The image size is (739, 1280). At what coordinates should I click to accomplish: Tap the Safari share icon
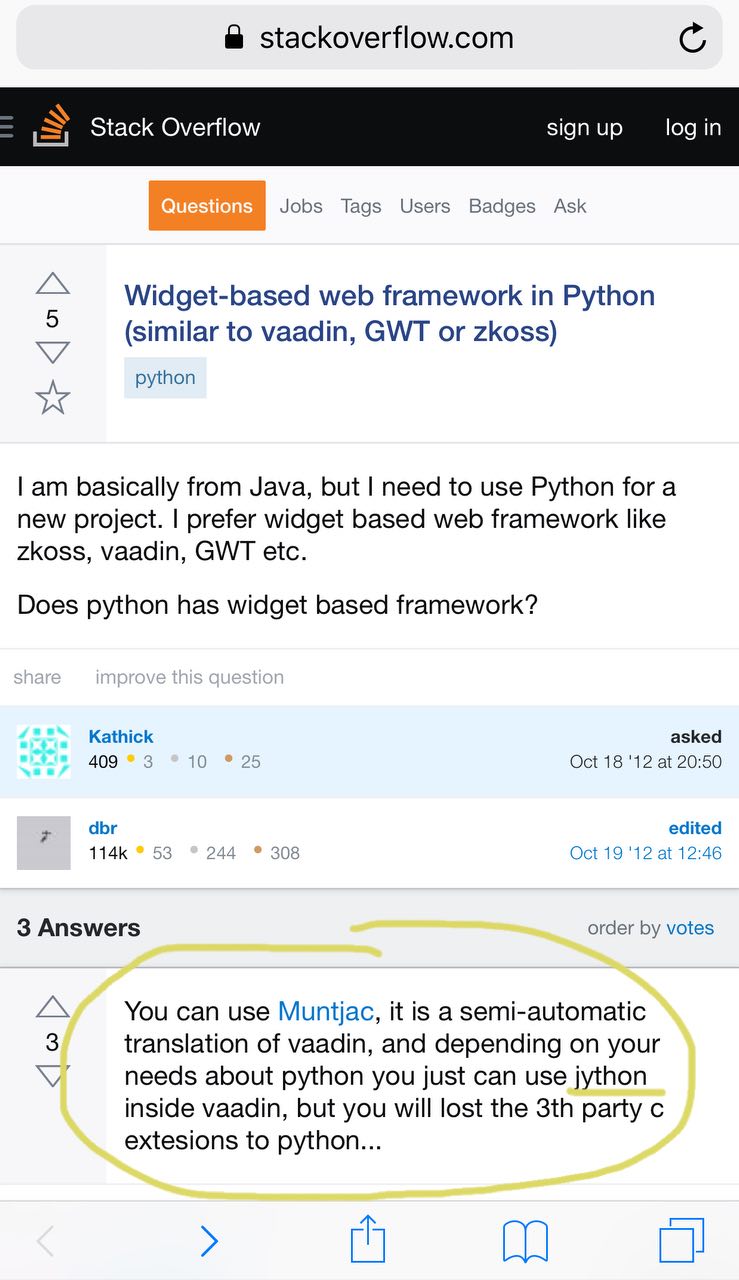tap(368, 1241)
